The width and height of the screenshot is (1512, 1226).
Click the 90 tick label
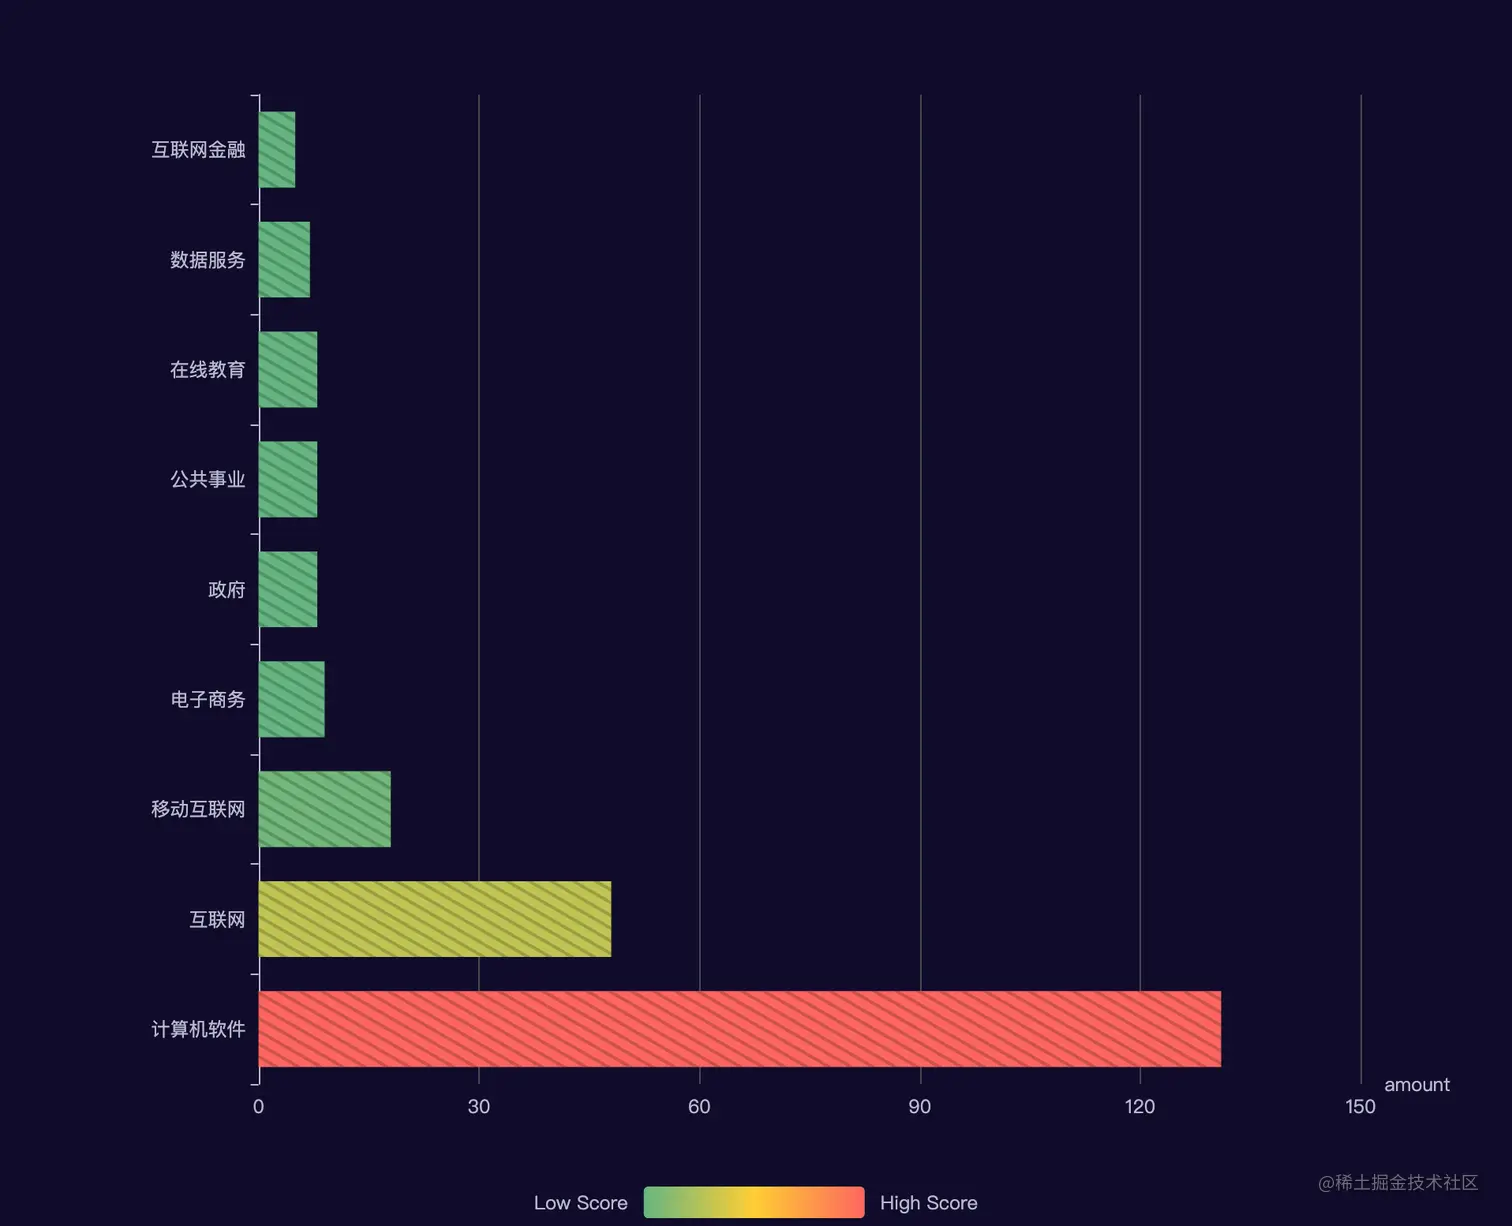920,1106
